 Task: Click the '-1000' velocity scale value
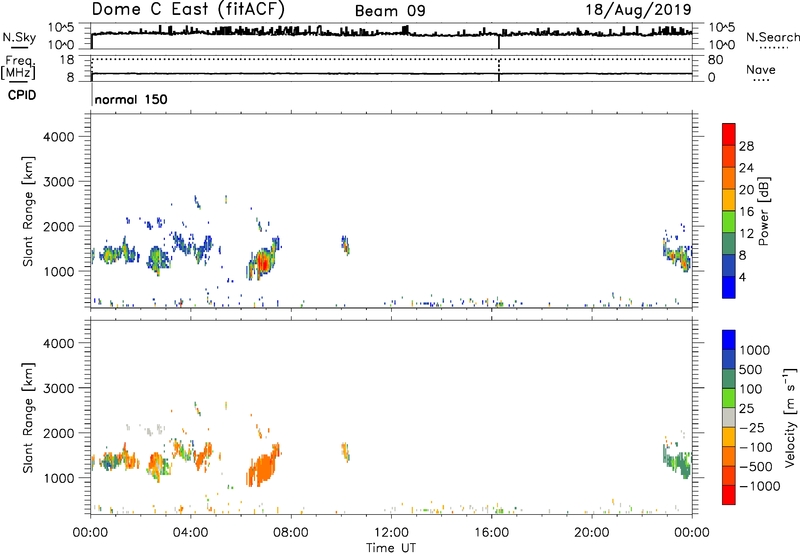759,486
